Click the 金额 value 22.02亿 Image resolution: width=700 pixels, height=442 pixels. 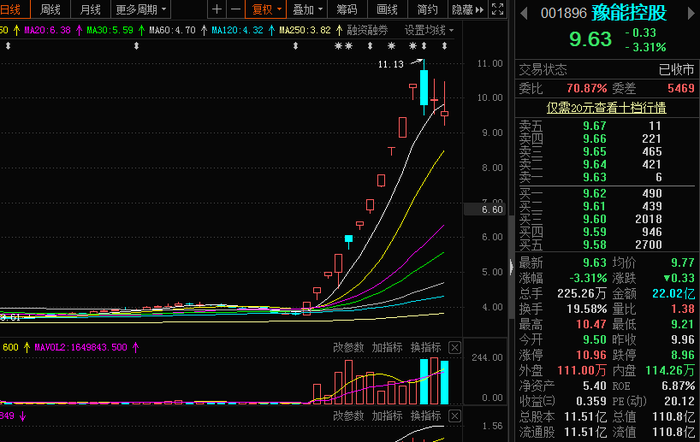click(x=673, y=294)
